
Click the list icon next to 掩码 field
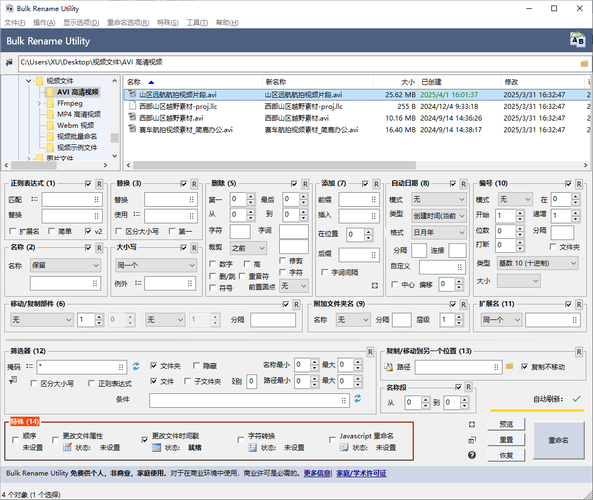tap(29, 366)
